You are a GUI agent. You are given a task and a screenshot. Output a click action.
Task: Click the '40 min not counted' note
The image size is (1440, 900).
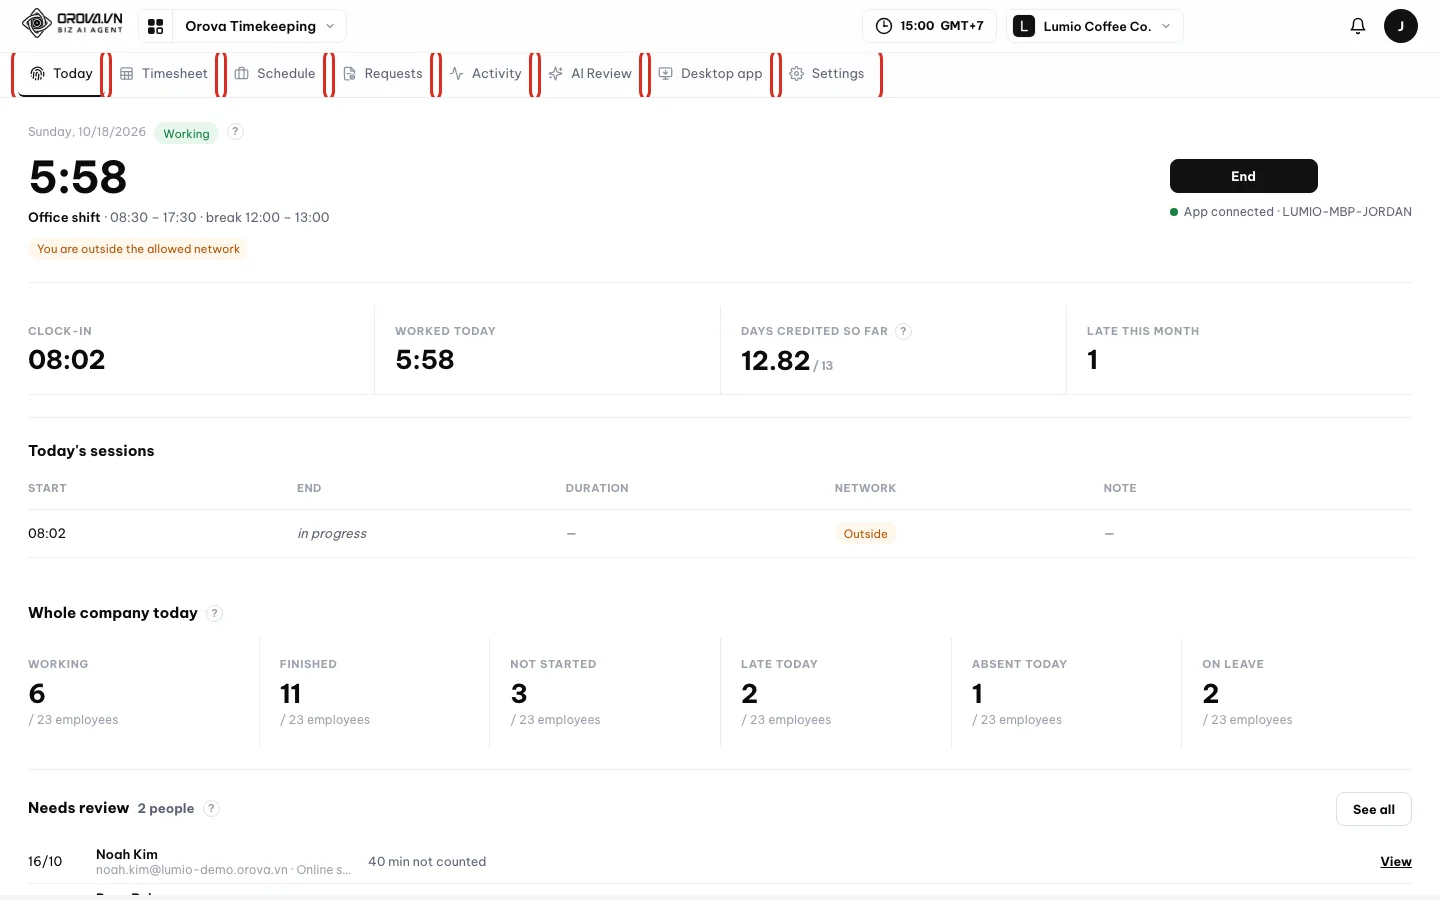point(427,862)
